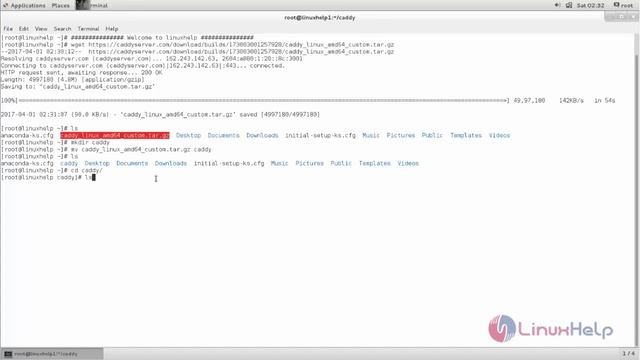Image resolution: width=640 pixels, height=360 pixels.
Task: Click the 'mv caddy_linux_amd64_custom.tar.gz caddy' command line
Action: pyautogui.click(x=106, y=149)
